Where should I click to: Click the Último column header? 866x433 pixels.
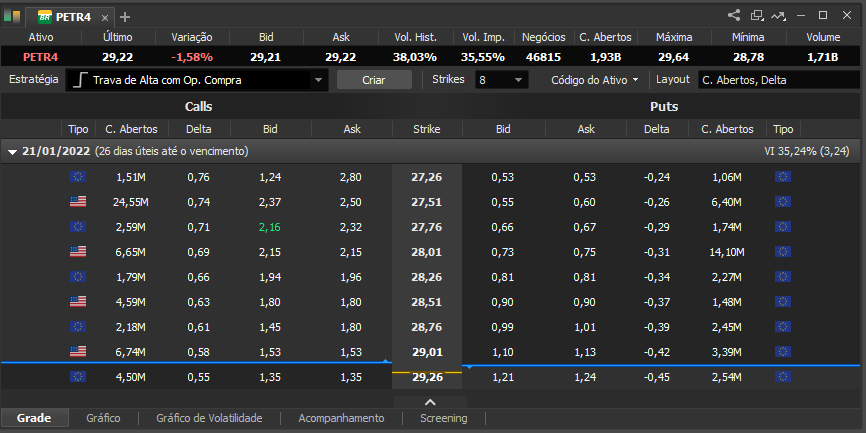[x=118, y=38]
